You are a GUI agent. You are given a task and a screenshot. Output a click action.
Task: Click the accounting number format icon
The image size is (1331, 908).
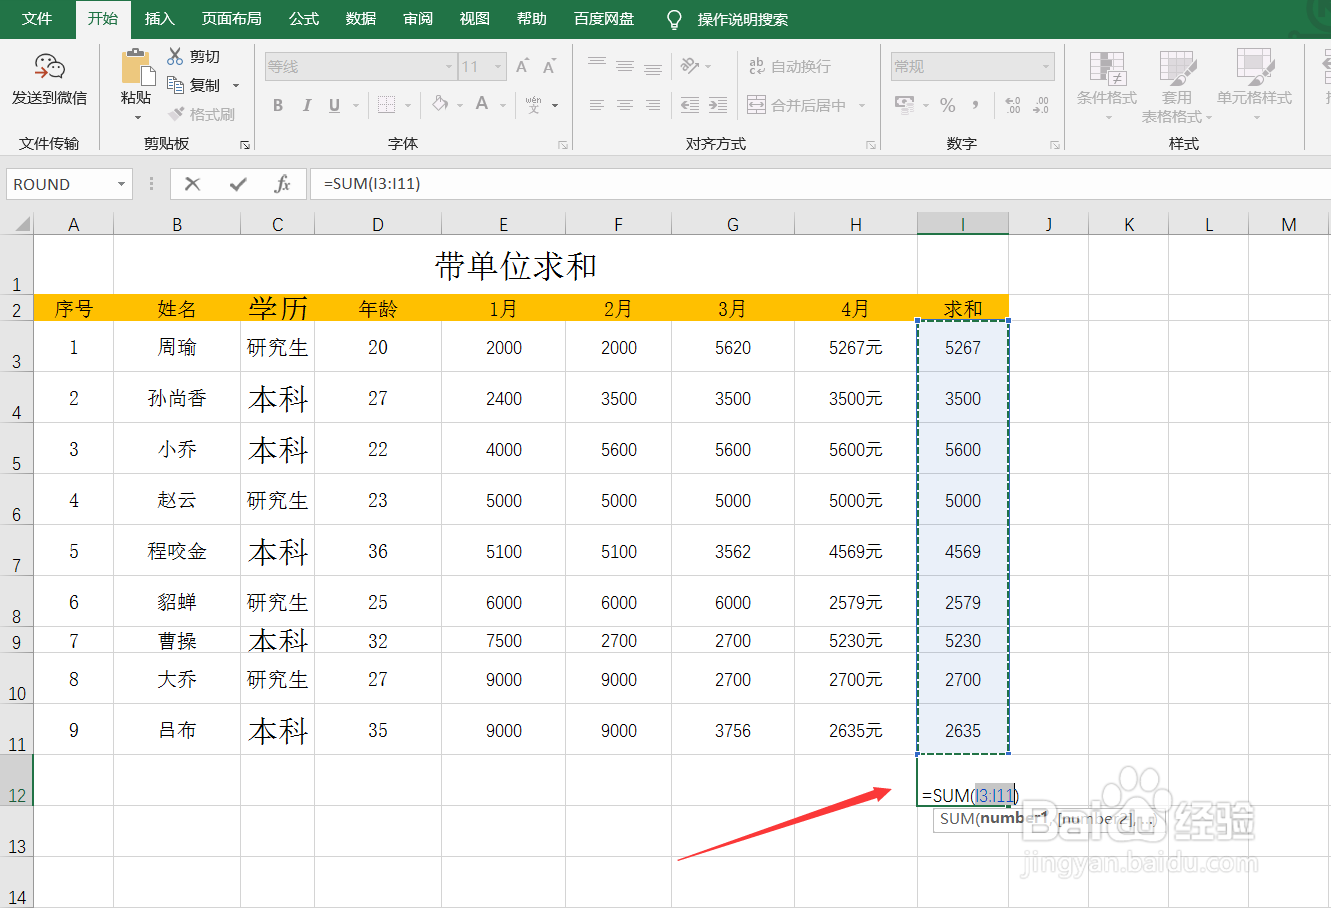(x=905, y=104)
